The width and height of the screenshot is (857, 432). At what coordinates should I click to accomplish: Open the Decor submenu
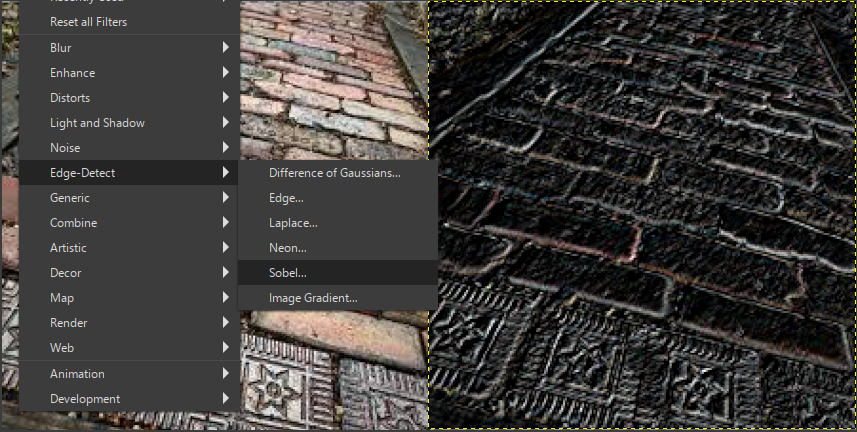point(65,273)
